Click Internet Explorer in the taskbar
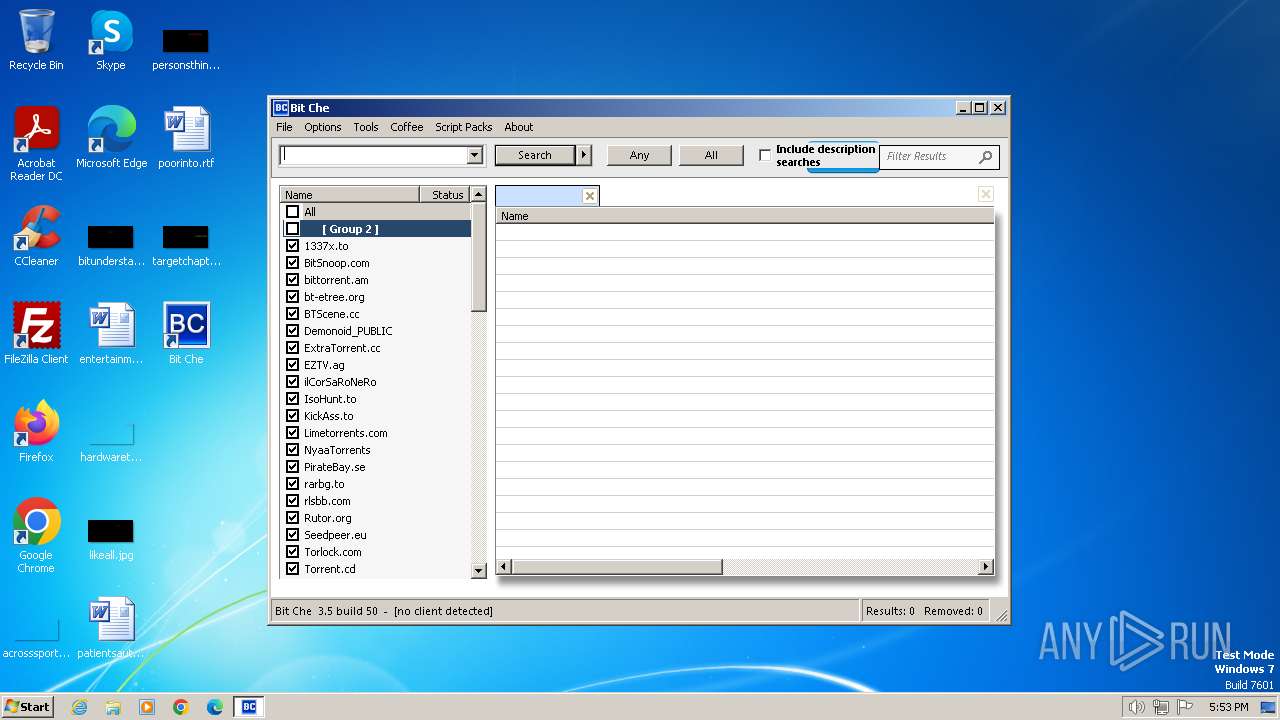 point(79,707)
